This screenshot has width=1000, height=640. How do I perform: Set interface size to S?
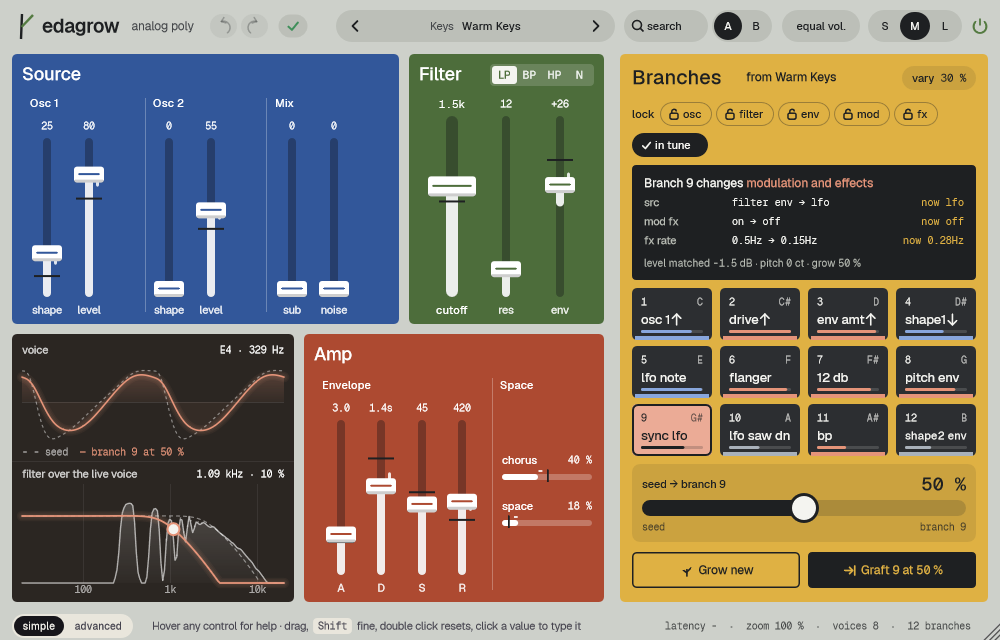coord(885,26)
